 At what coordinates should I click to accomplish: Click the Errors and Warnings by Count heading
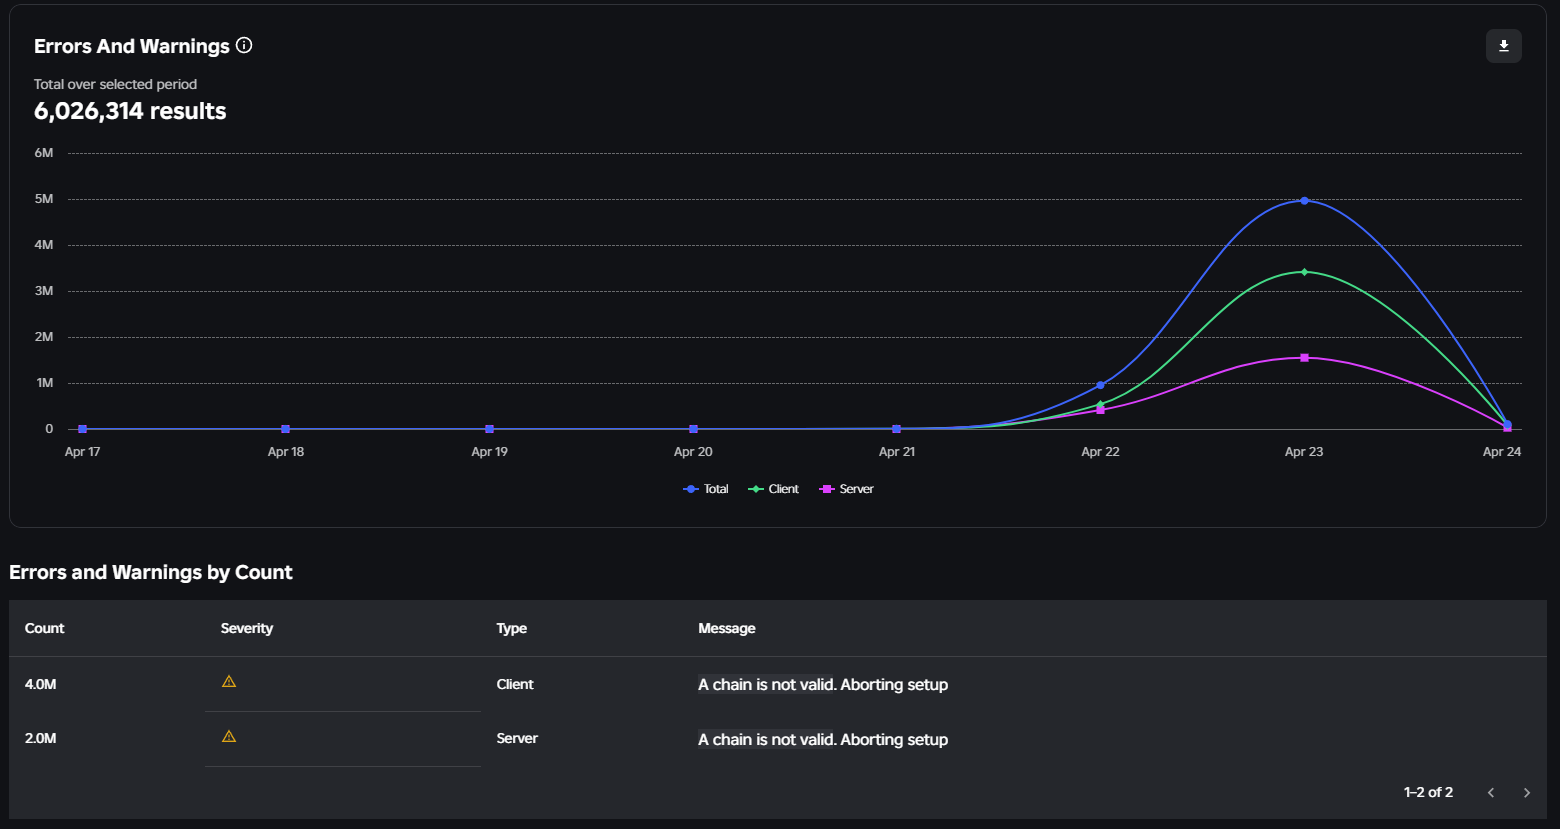[x=151, y=572]
